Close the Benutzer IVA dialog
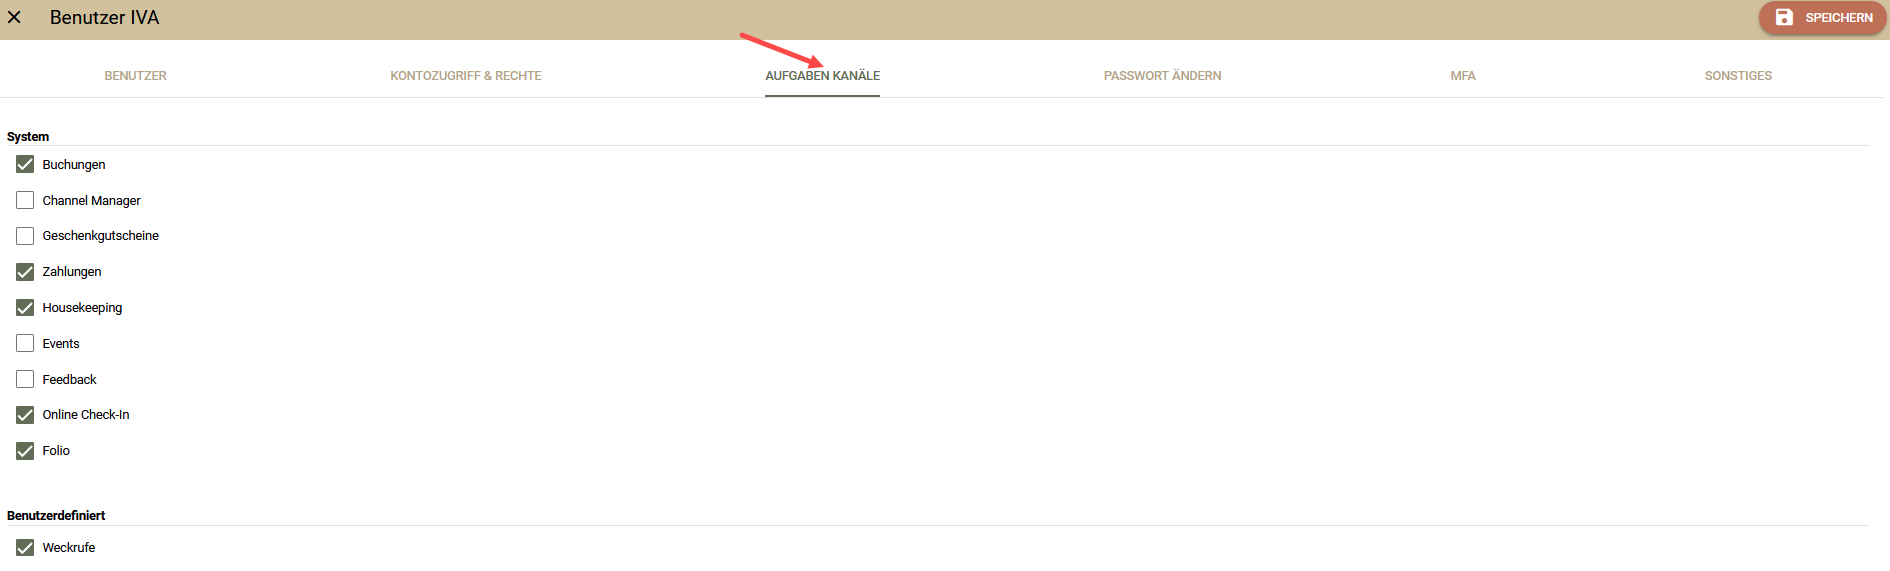Viewport: 1890px width, 571px height. tap(14, 17)
